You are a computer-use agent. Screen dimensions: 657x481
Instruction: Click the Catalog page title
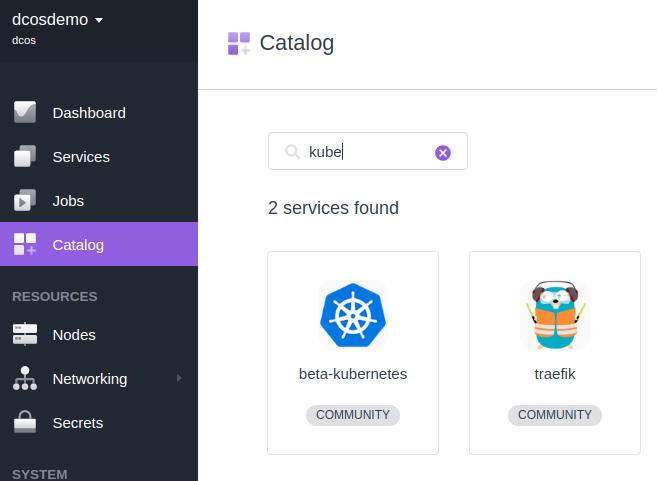pos(297,43)
